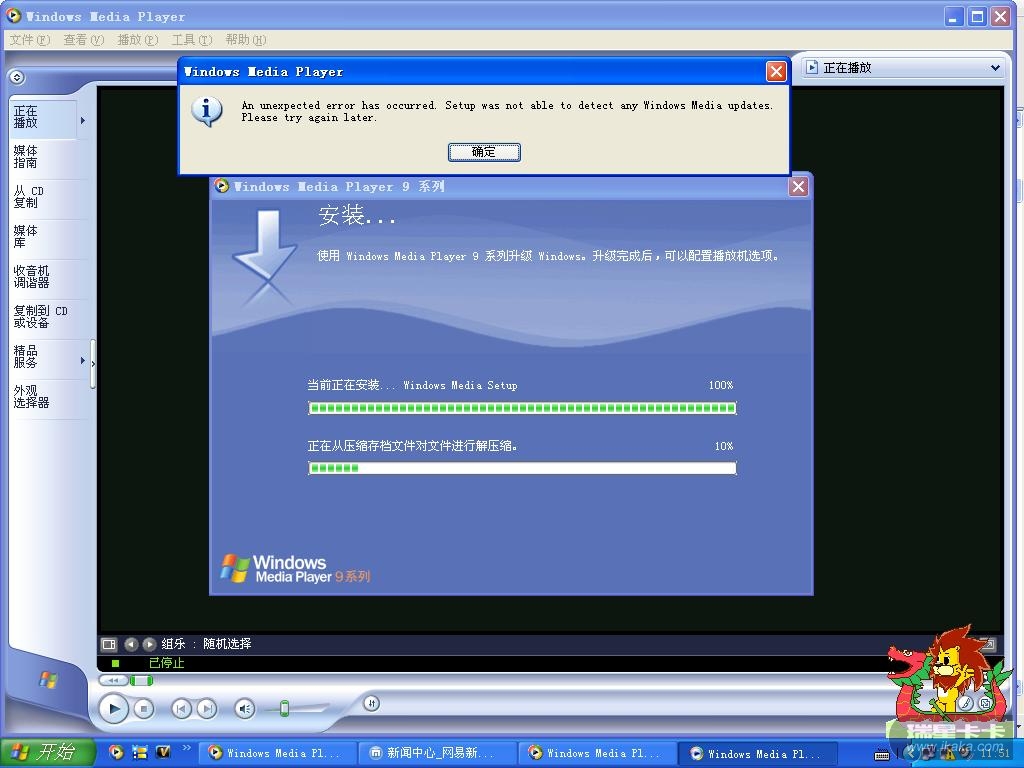Open the 播放(P) menu
This screenshot has height=768, width=1024.
click(138, 40)
